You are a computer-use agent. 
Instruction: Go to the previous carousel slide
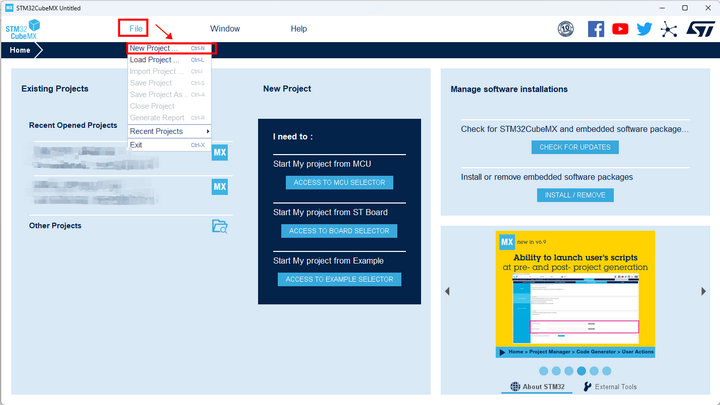[447, 291]
